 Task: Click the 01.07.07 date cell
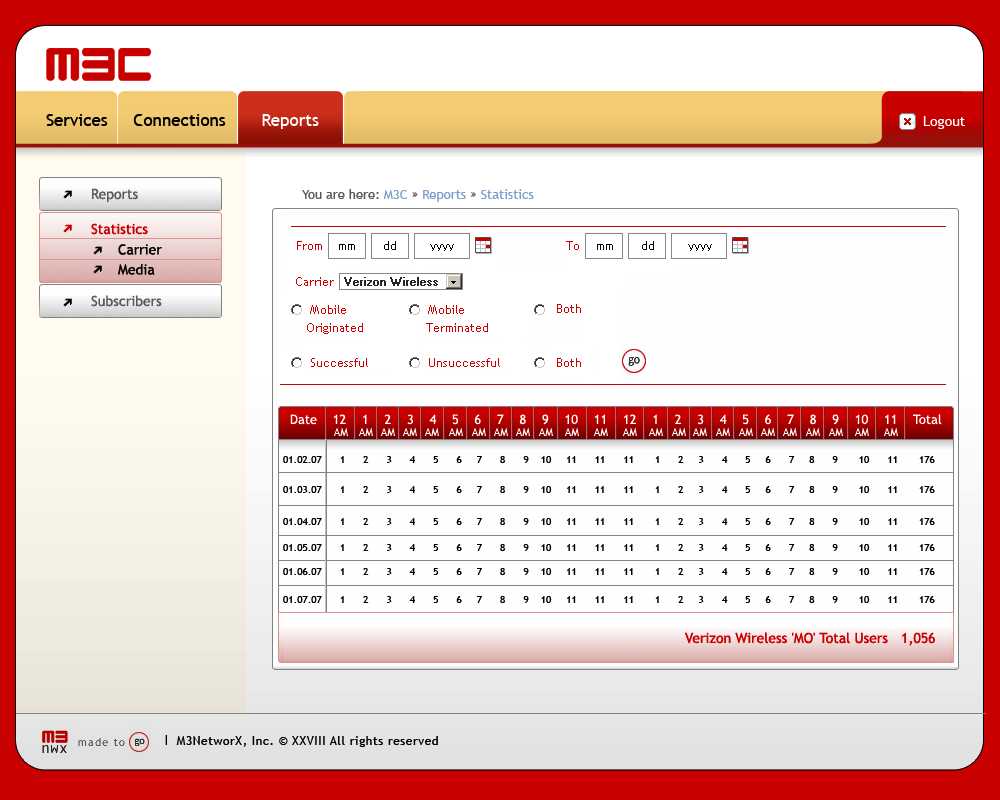pyautogui.click(x=302, y=600)
